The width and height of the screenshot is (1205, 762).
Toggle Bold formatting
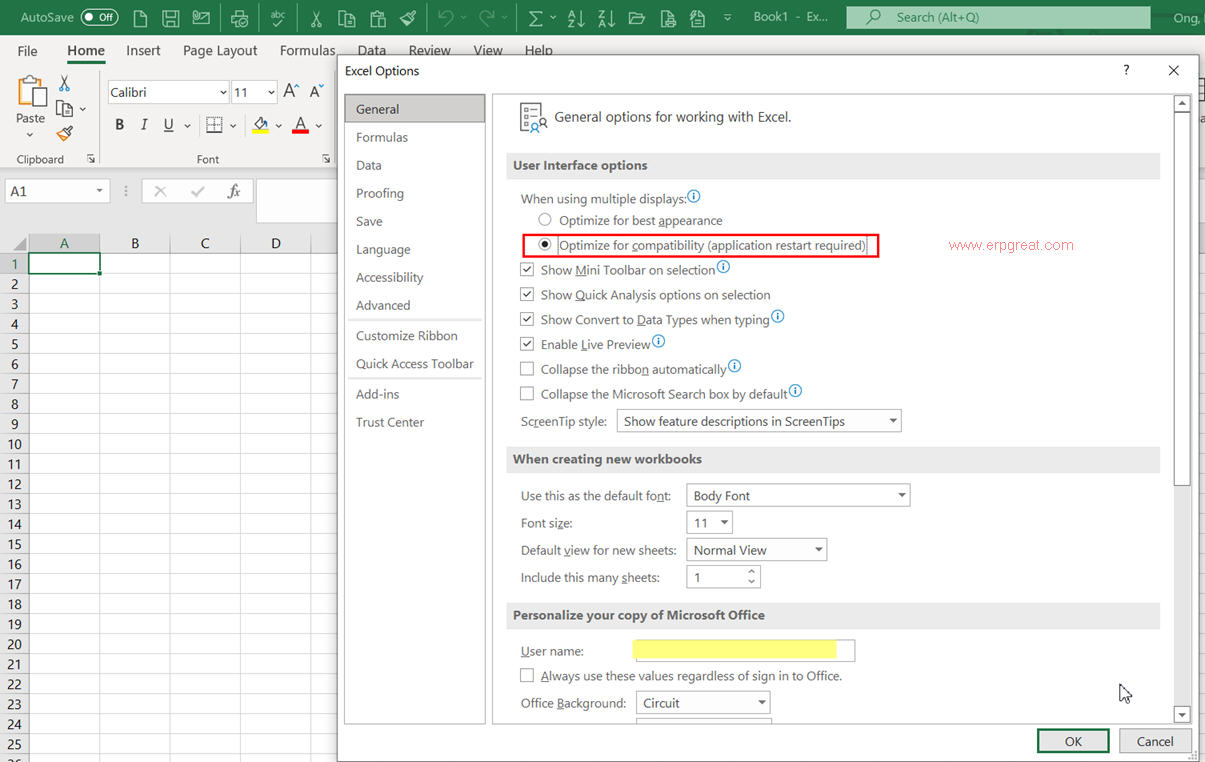pyautogui.click(x=120, y=125)
